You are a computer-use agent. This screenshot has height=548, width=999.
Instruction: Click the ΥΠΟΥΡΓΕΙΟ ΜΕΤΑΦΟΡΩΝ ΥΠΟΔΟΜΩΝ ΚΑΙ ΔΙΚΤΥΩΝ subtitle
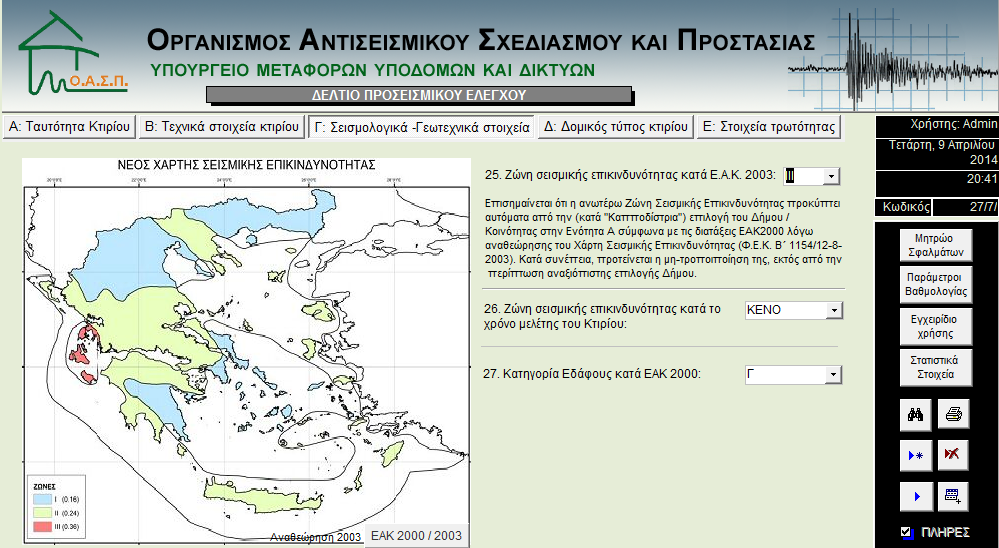tap(373, 69)
